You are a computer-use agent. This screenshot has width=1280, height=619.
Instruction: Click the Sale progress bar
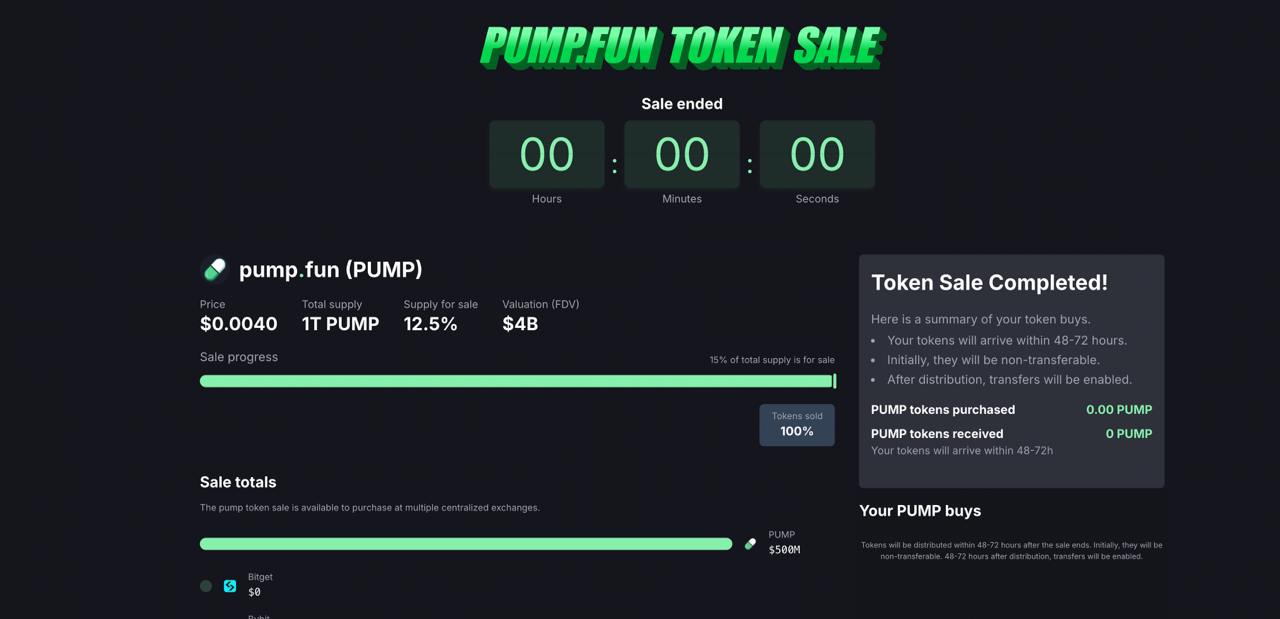[x=517, y=381]
